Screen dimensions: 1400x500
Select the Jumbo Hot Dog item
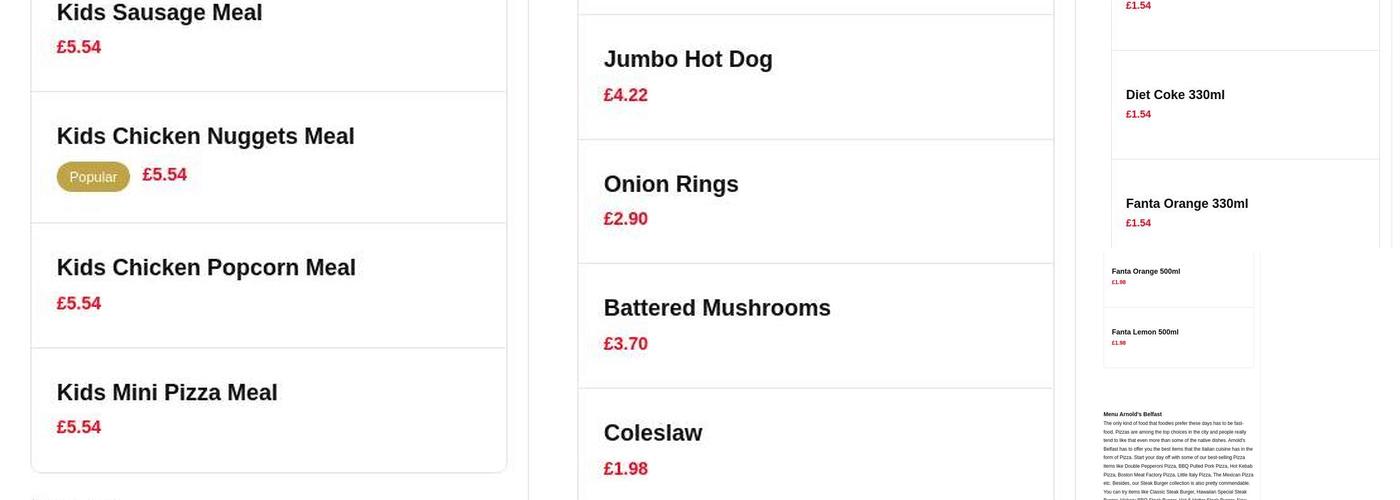pyautogui.click(x=688, y=60)
